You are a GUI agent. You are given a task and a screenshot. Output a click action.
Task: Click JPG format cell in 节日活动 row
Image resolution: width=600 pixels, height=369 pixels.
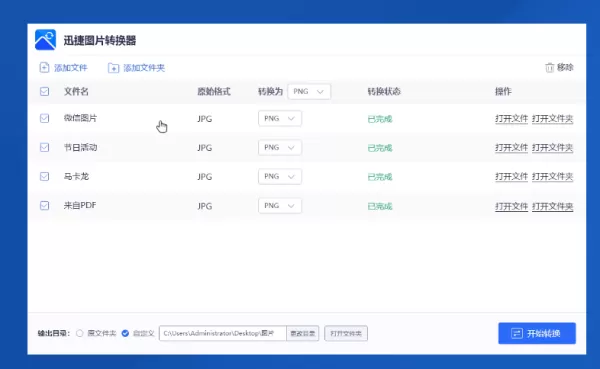click(x=205, y=148)
